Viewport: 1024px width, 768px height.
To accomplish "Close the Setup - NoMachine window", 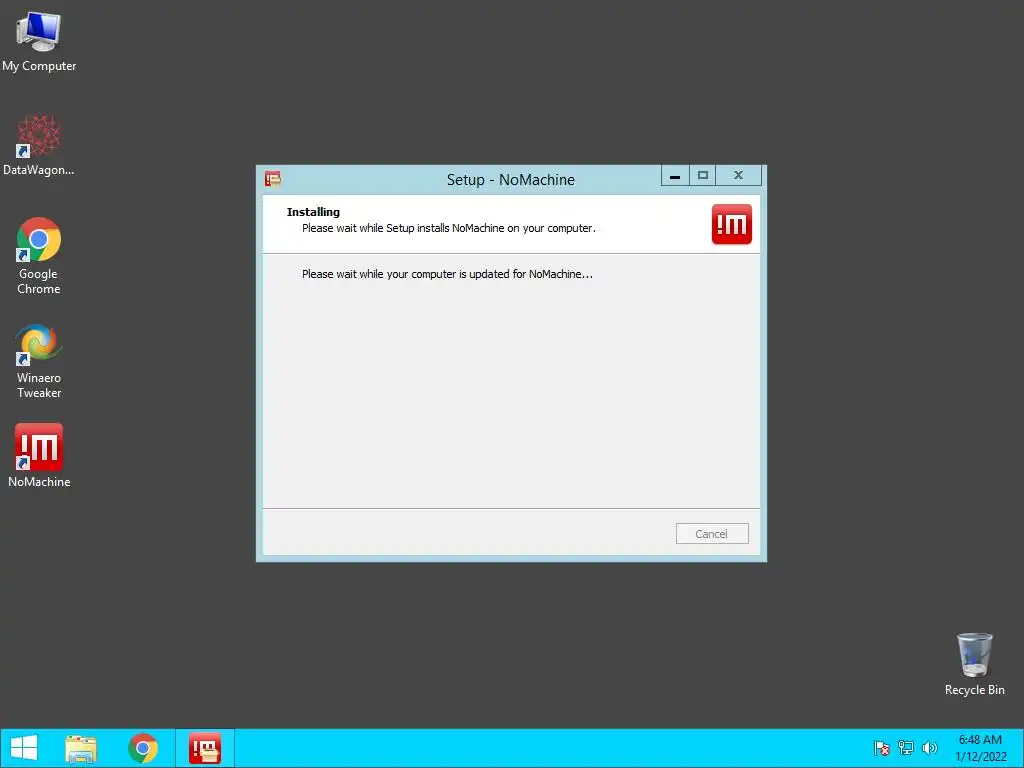I will tap(739, 176).
